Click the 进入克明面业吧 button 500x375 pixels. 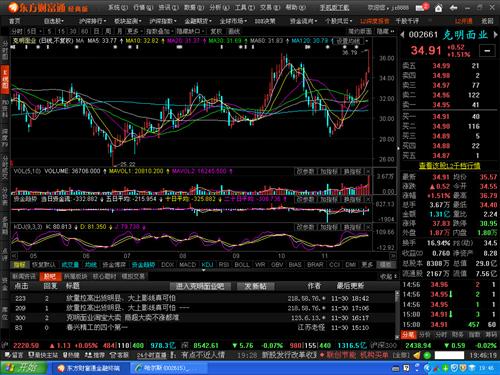(200, 286)
